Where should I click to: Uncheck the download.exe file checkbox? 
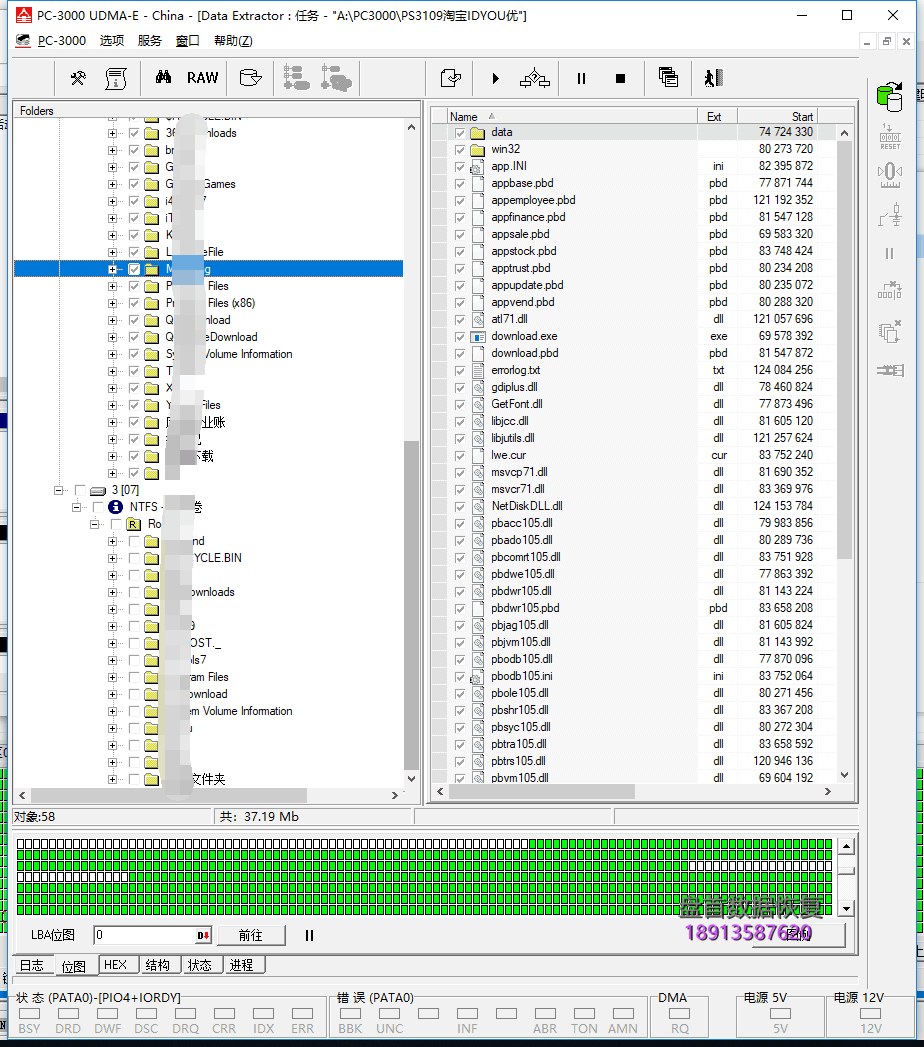(460, 336)
